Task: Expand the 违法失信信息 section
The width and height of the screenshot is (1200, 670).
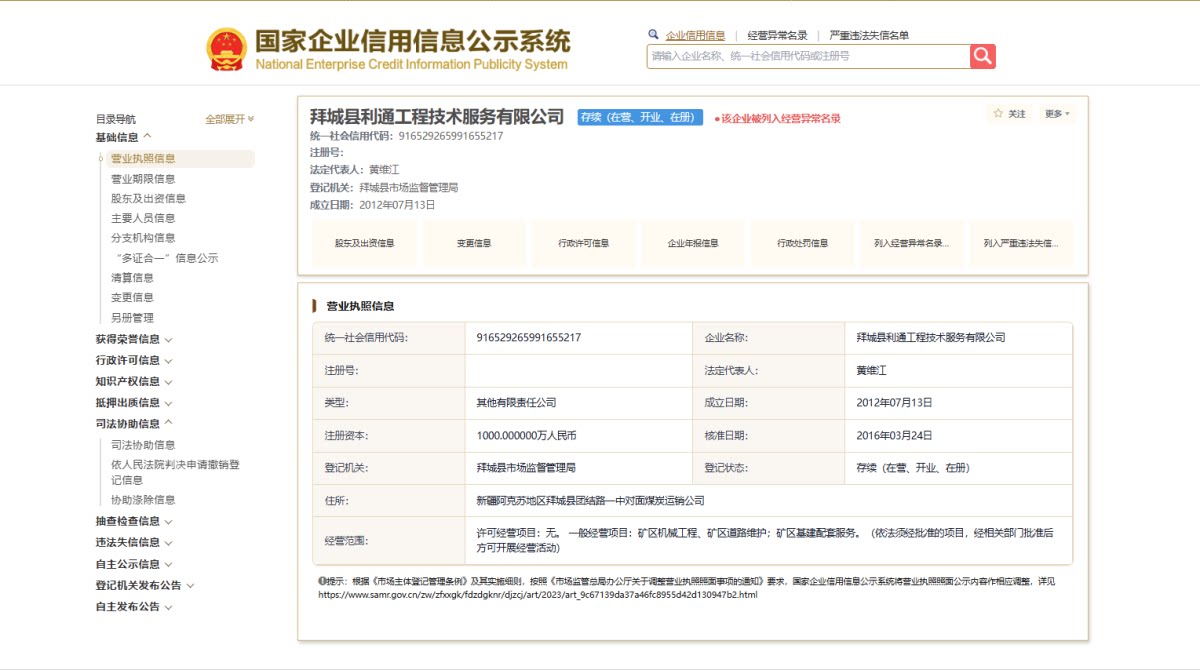Action: (x=134, y=542)
